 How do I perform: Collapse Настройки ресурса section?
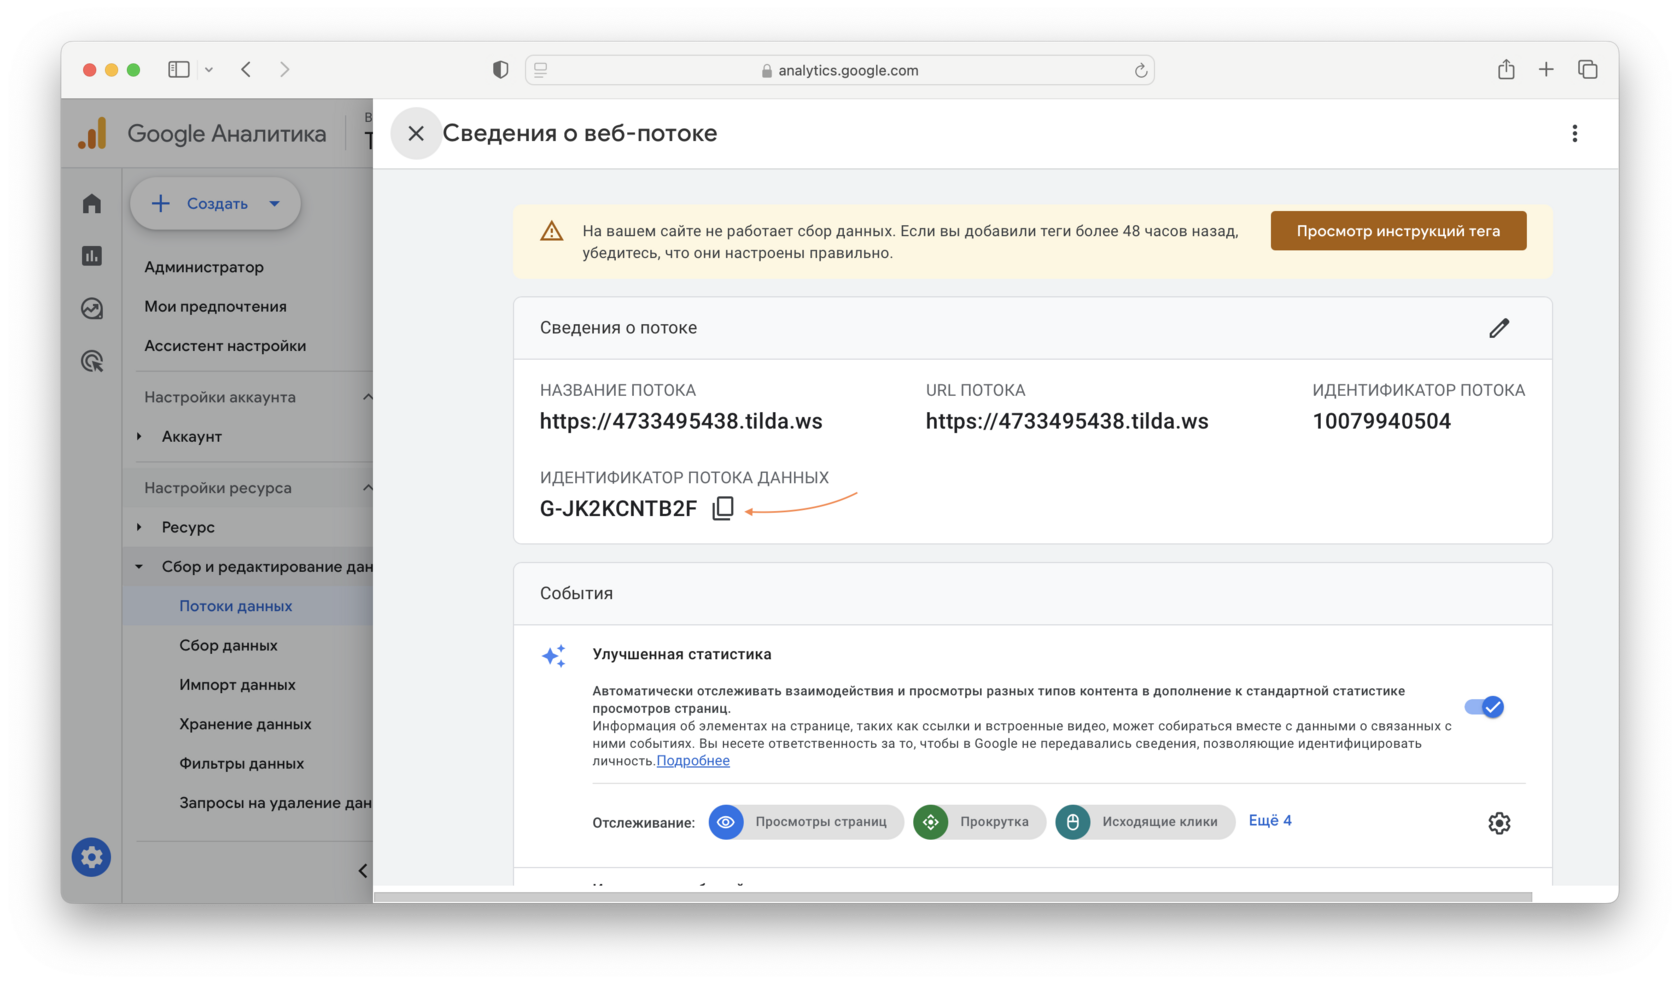(x=367, y=488)
